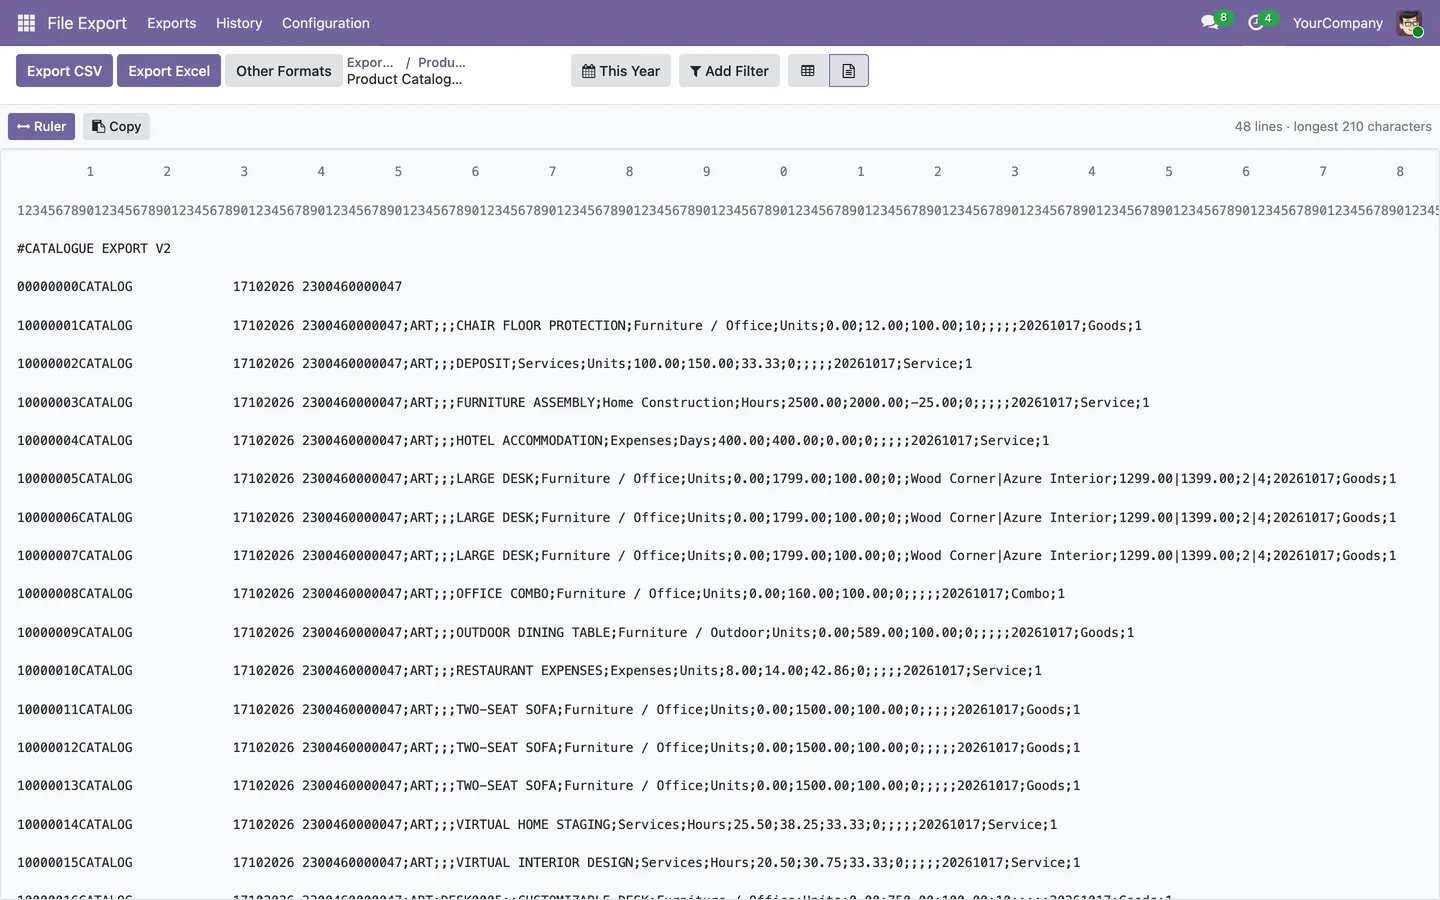Select the 10000012CATALOG TWO-SEAT SOFA line
This screenshot has height=900, width=1440.
549,747
